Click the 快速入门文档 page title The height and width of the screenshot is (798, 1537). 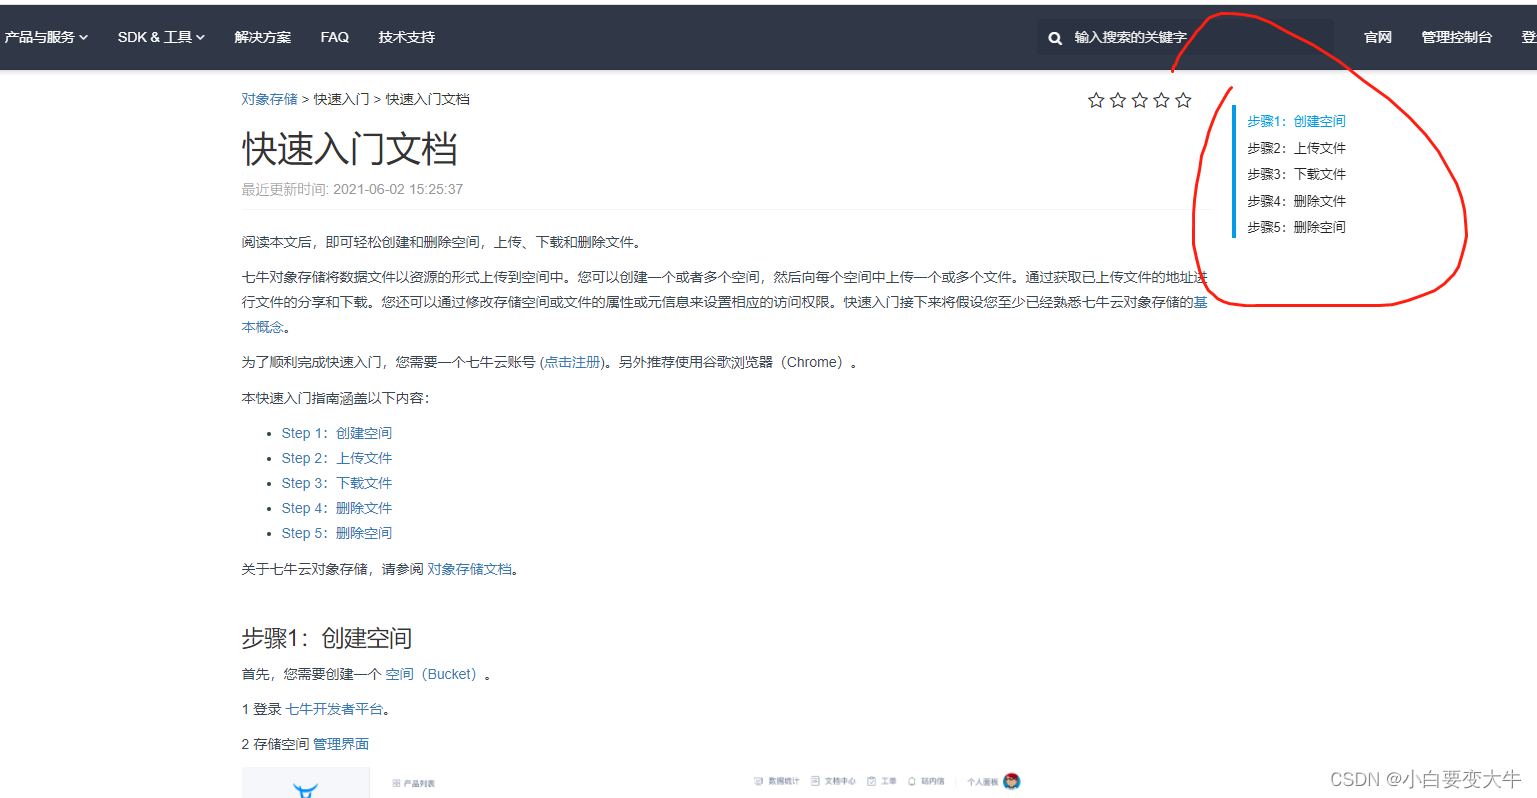pyautogui.click(x=349, y=149)
